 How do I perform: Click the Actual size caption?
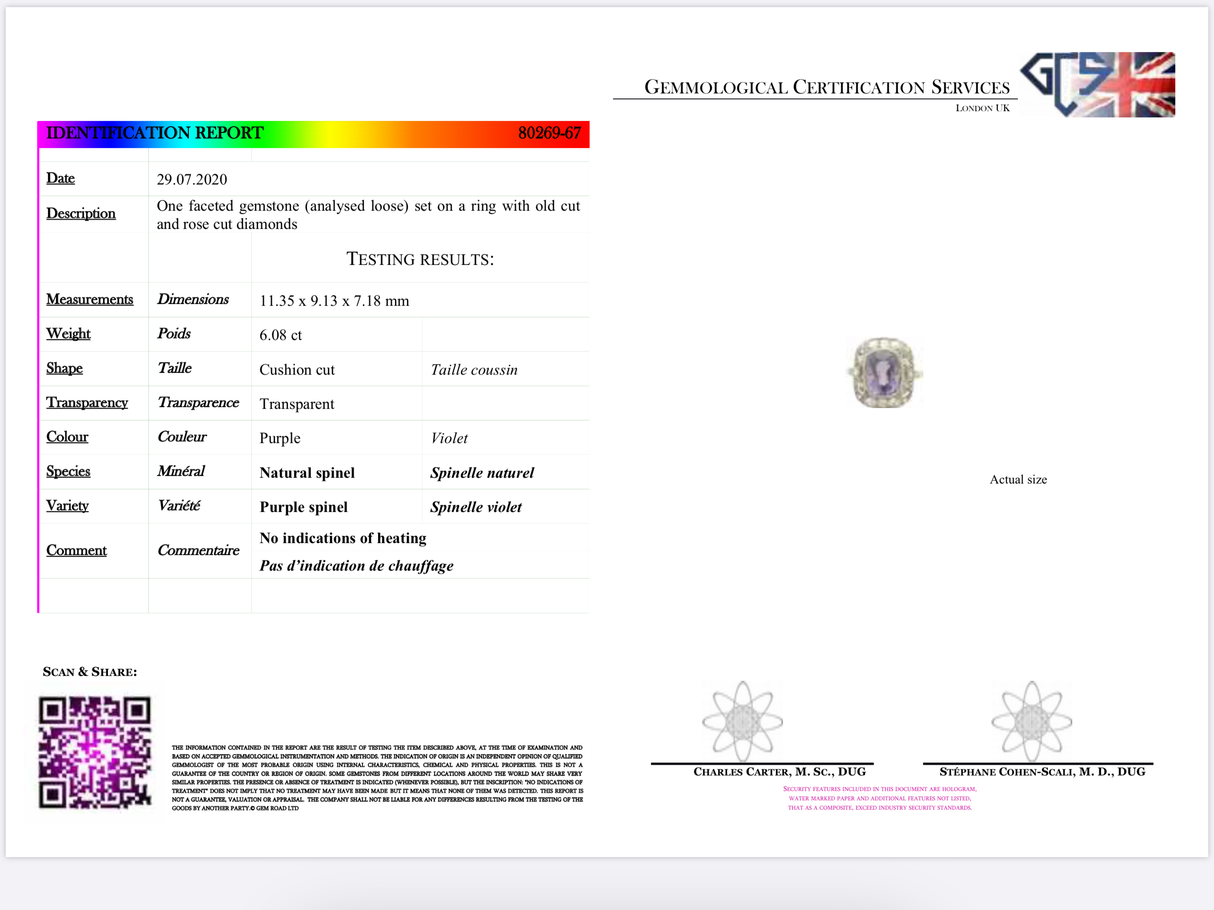pos(1018,480)
